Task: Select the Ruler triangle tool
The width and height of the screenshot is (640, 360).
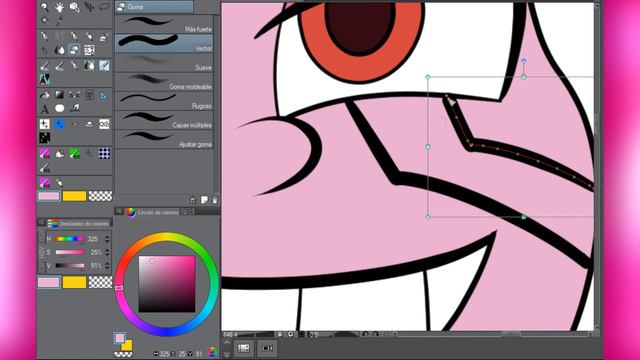Action: click(x=104, y=95)
